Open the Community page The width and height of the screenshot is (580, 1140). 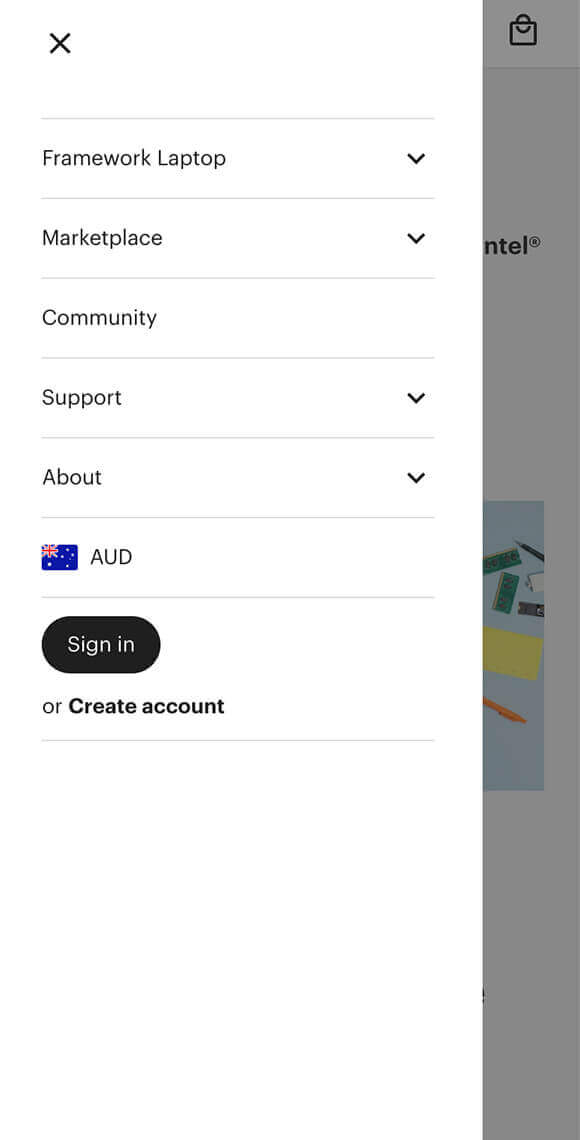click(x=99, y=317)
